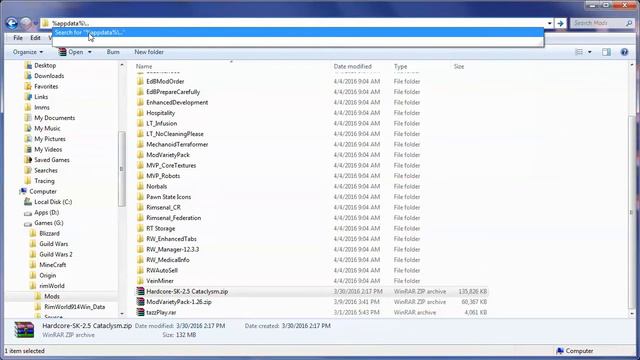Click the LT_Infusion folder icon

[x=140, y=123]
